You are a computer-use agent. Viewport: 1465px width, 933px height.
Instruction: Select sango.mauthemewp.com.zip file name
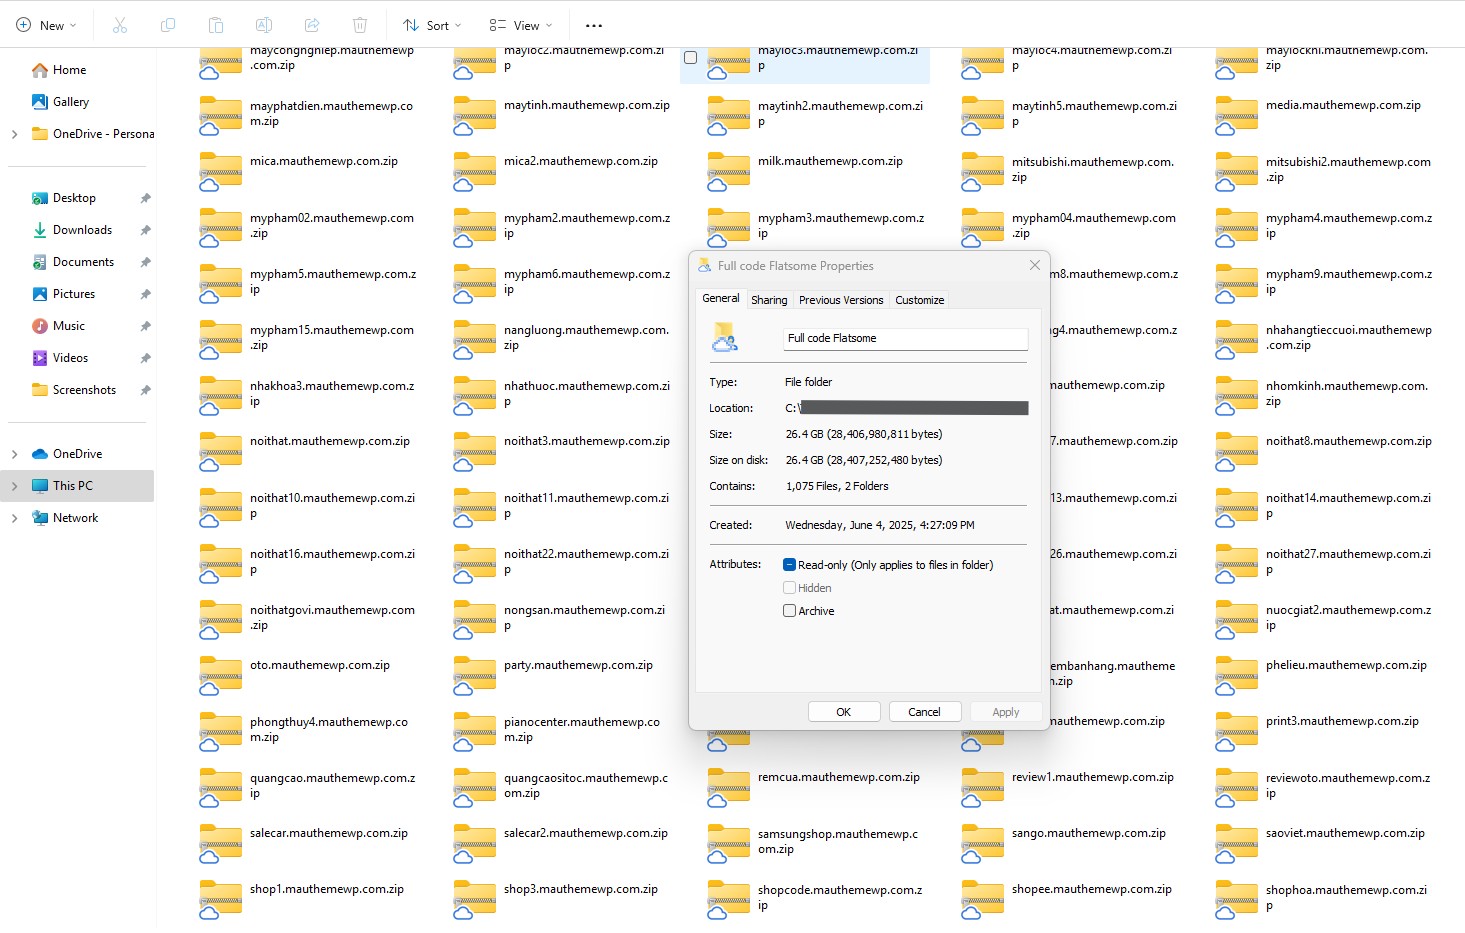[x=1089, y=833]
